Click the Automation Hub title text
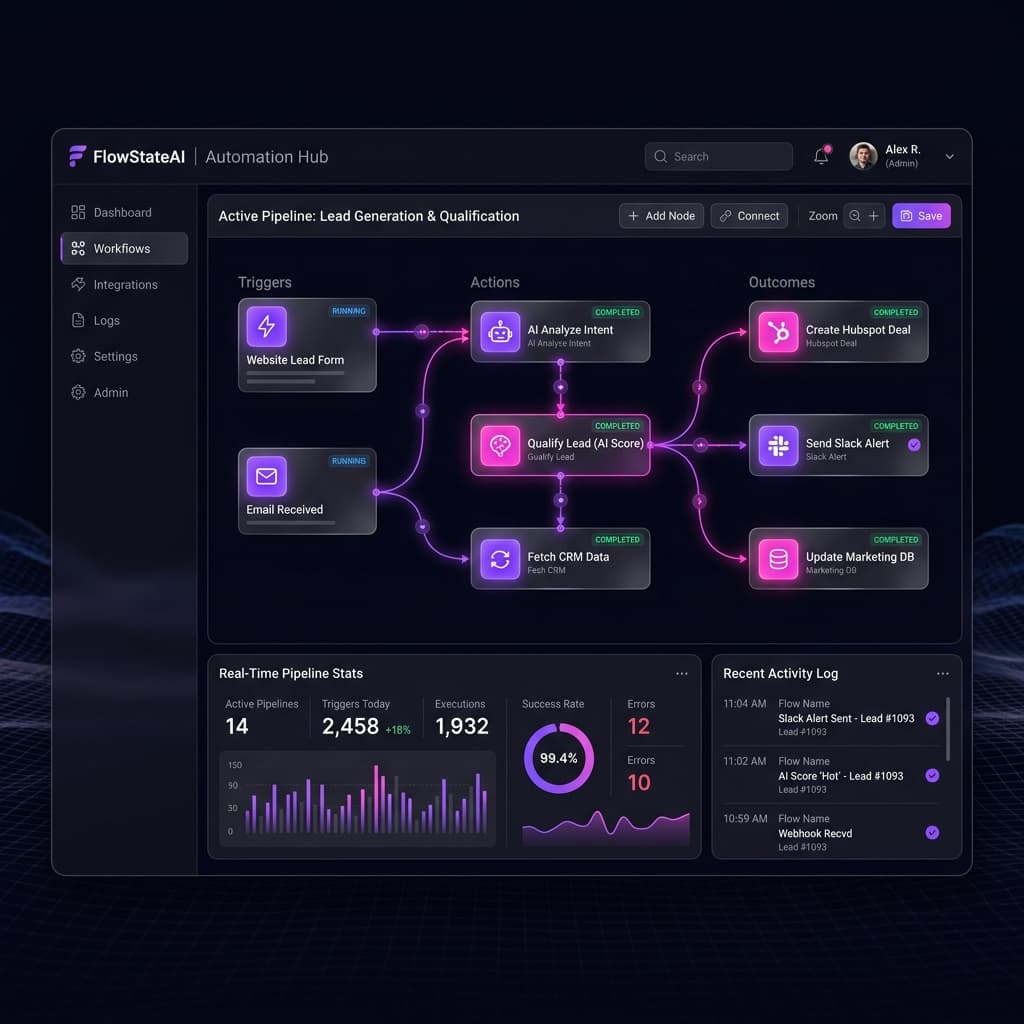The height and width of the screenshot is (1024, 1024). (x=266, y=157)
